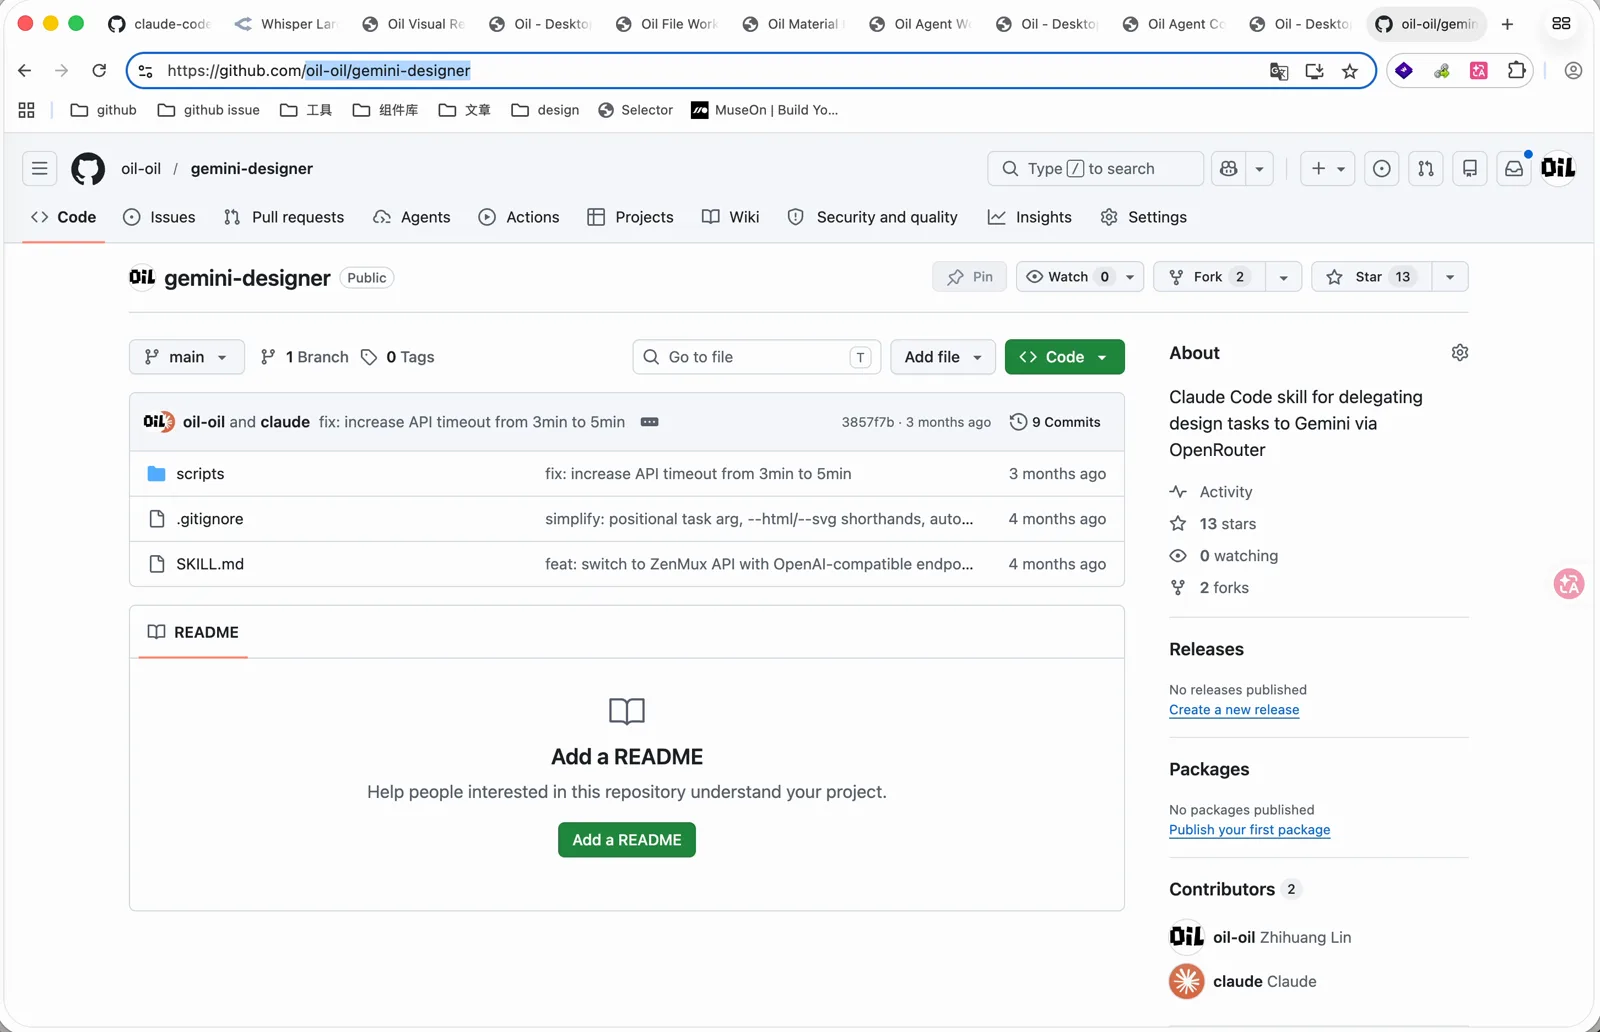Viewport: 1600px width, 1032px height.
Task: Open the main branch selector
Action: click(186, 357)
